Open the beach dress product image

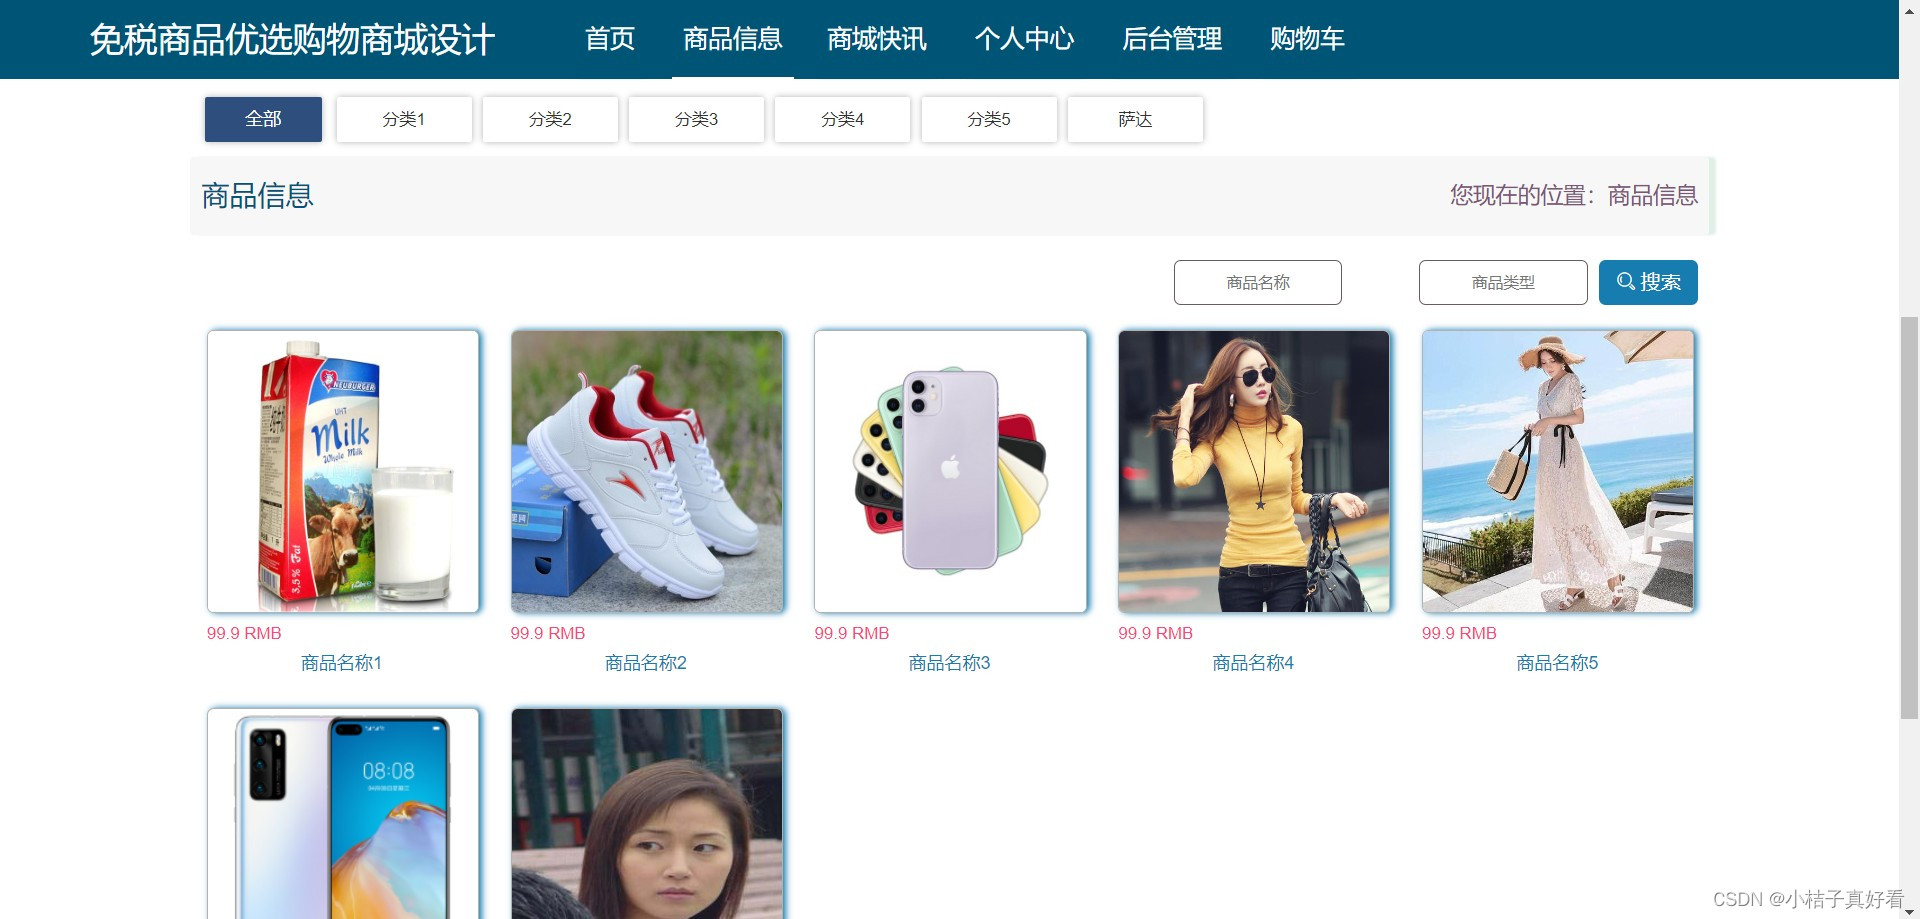(1558, 471)
